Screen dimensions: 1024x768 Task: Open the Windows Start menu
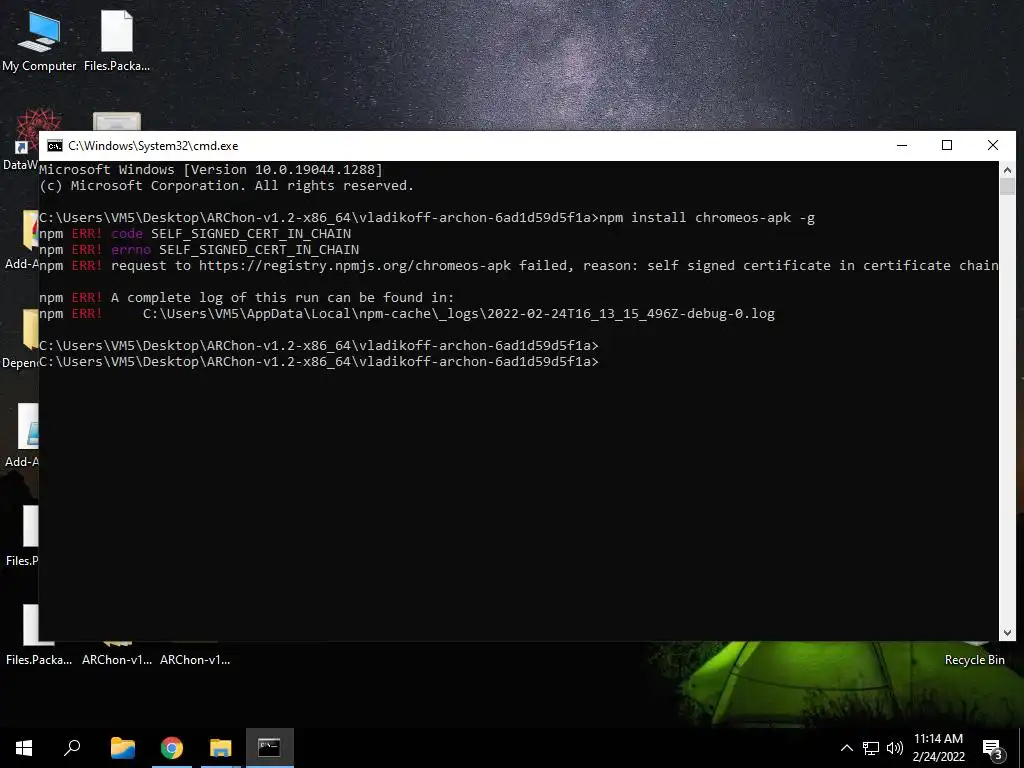pyautogui.click(x=24, y=748)
